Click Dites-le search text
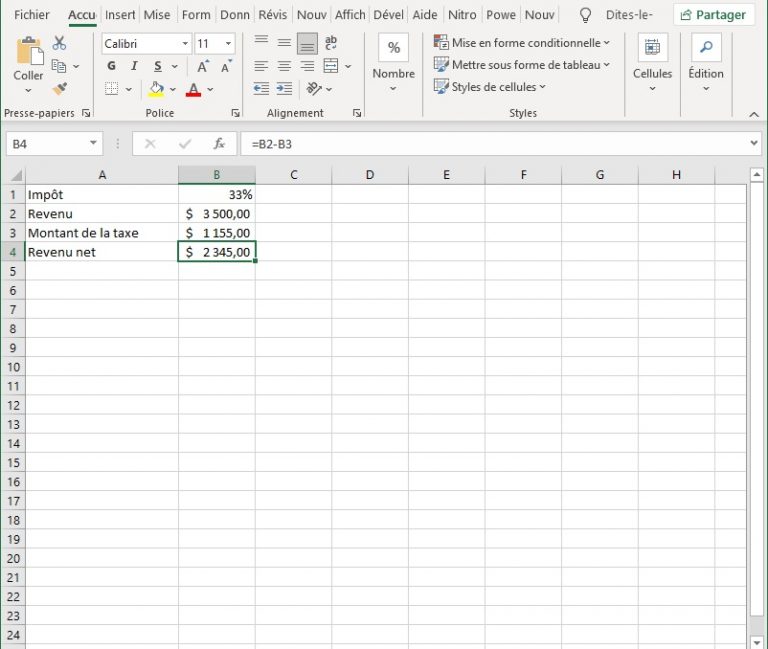 629,15
